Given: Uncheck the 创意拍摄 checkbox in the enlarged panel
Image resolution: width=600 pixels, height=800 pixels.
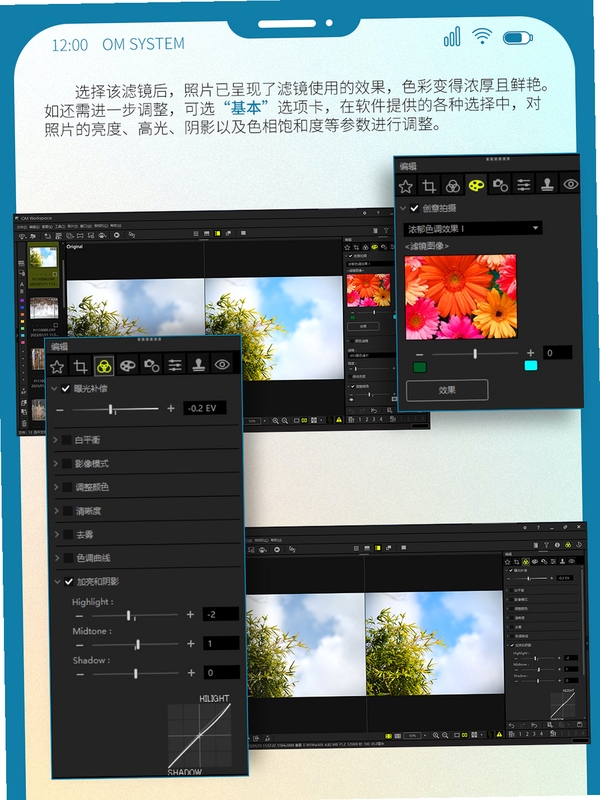Looking at the screenshot, I should [414, 208].
